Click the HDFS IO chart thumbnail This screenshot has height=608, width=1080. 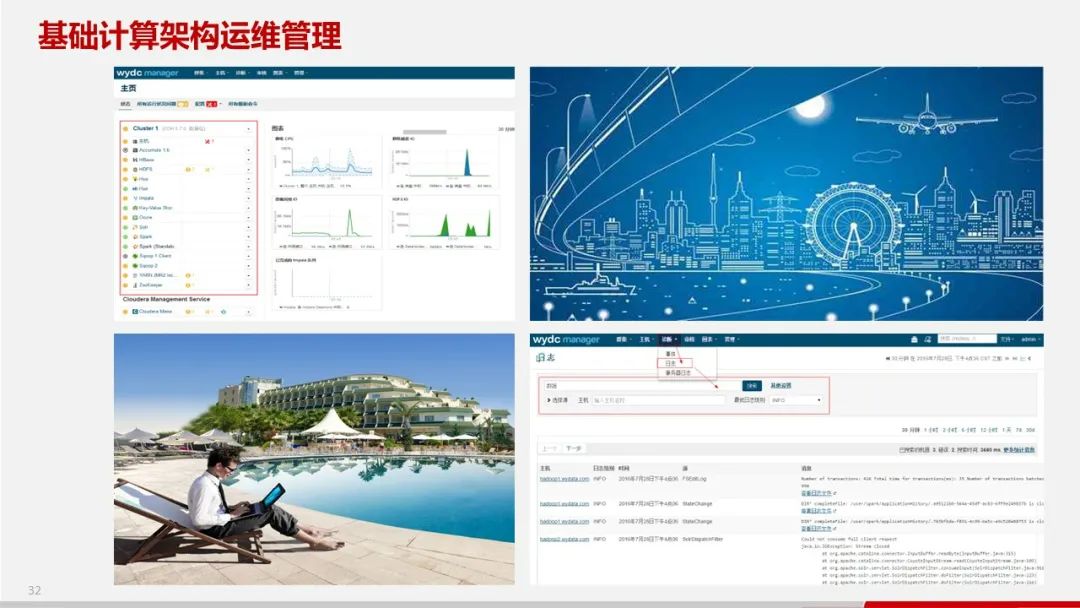(444, 222)
